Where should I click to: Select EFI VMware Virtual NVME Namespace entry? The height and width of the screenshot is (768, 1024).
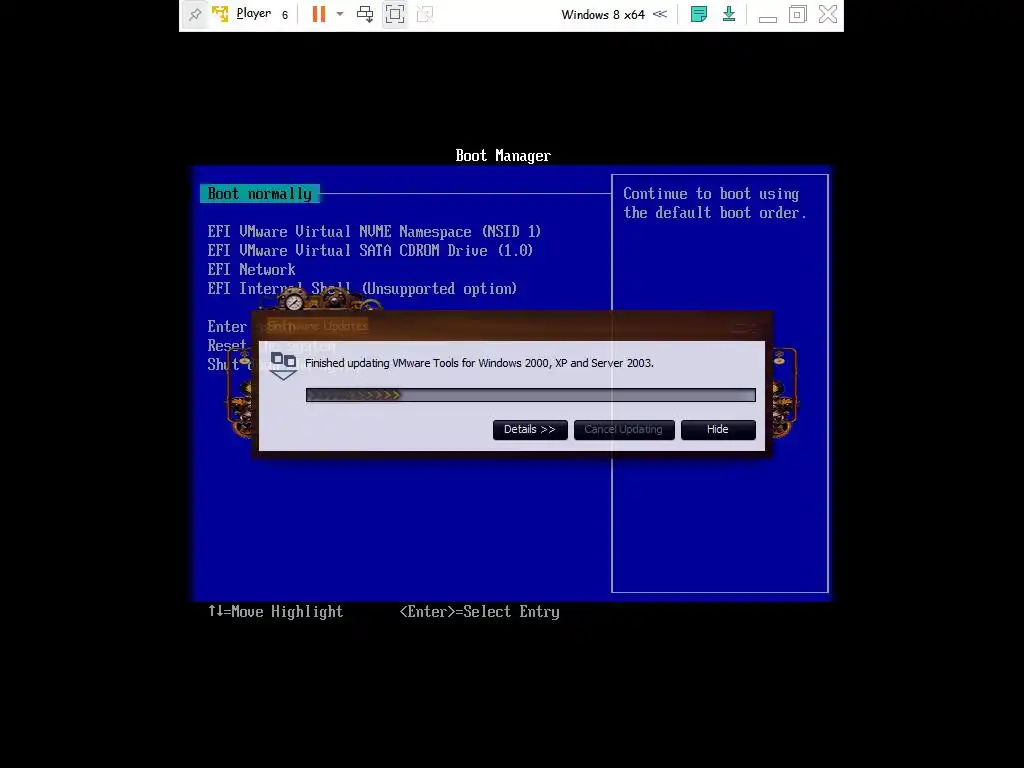point(374,232)
